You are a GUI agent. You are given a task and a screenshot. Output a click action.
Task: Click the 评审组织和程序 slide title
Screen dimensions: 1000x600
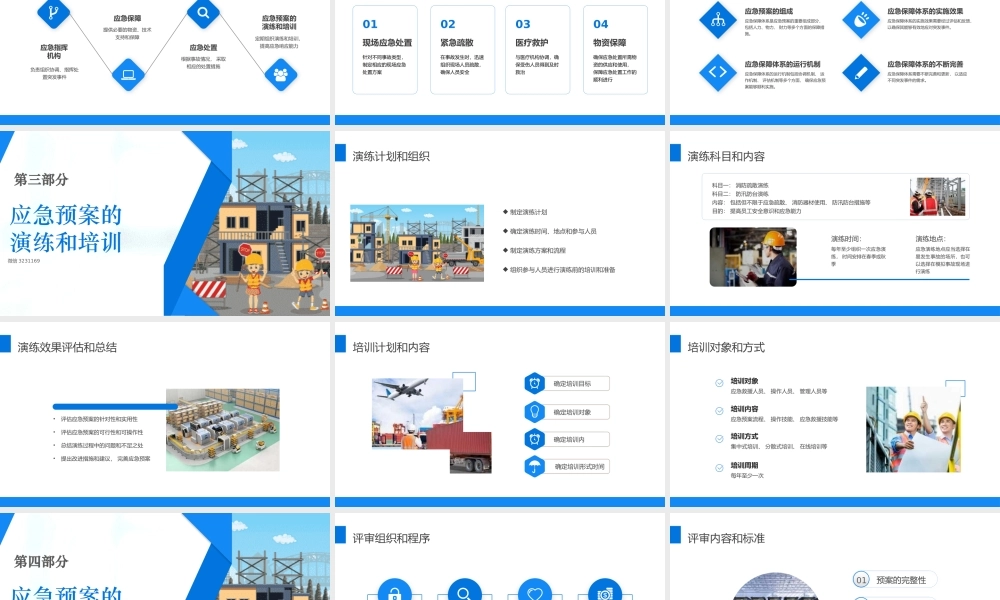pyautogui.click(x=391, y=538)
